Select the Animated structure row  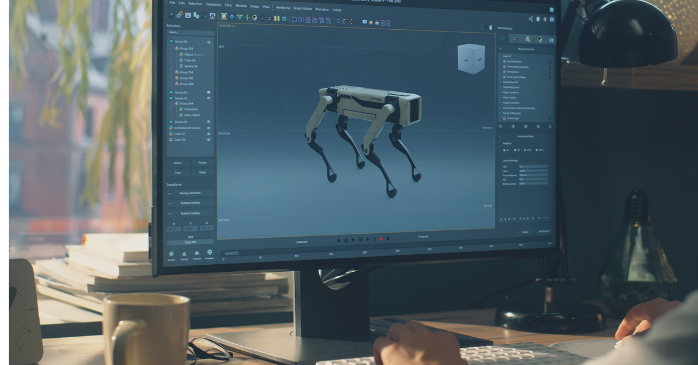[x=185, y=128]
